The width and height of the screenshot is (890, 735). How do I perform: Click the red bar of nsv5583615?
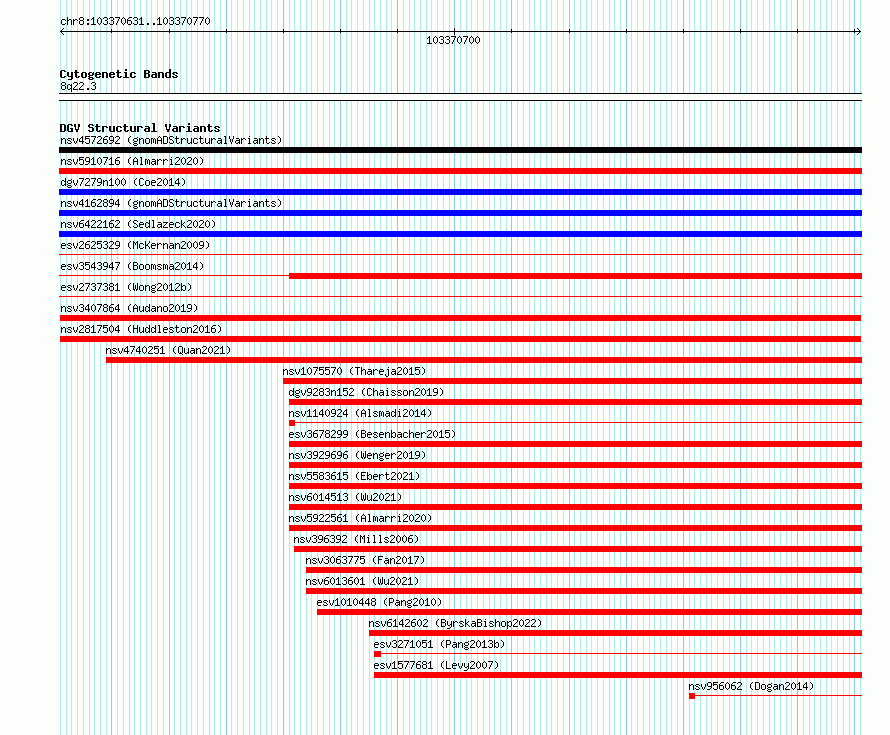click(x=576, y=486)
